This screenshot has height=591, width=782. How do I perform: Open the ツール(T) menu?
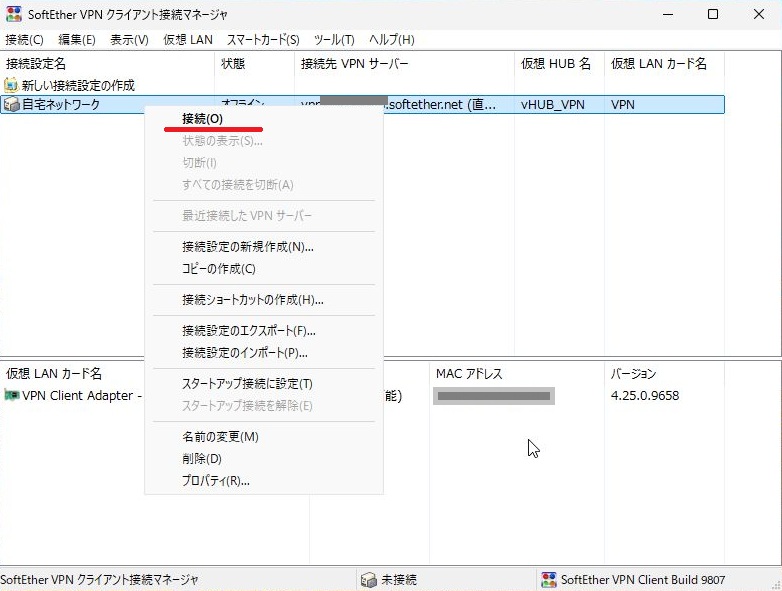334,40
